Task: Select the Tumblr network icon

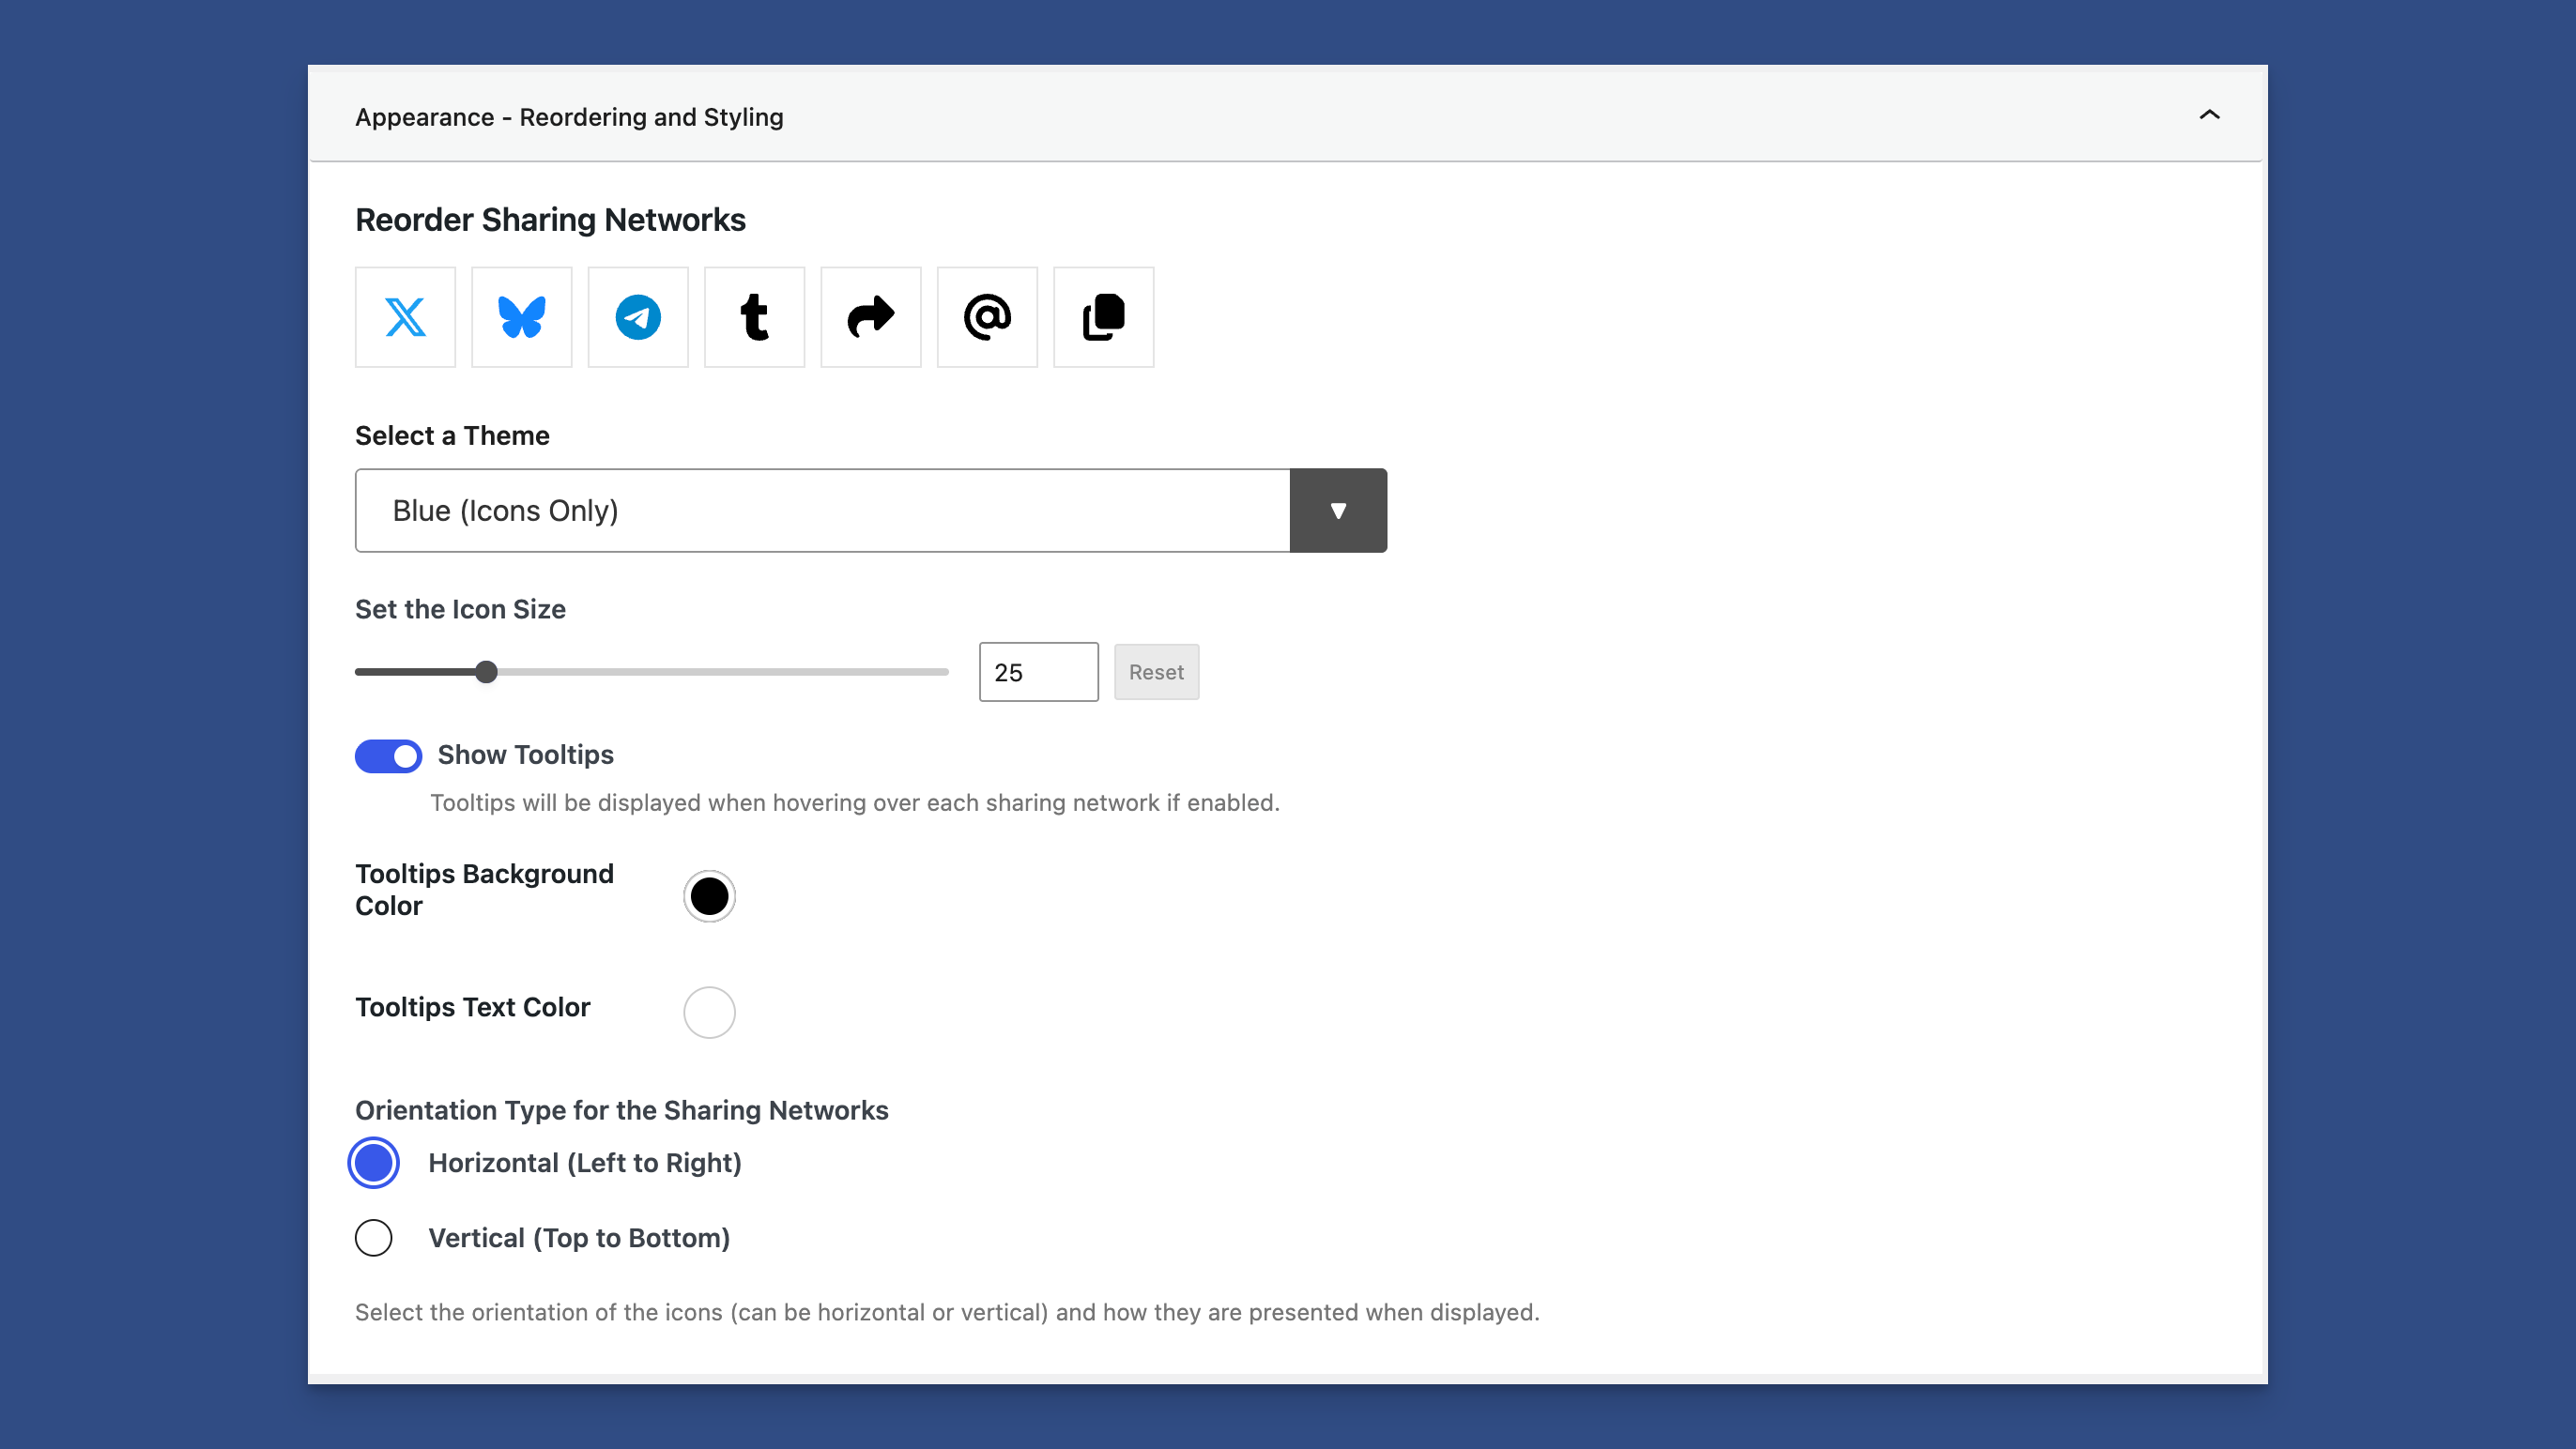Action: tap(754, 317)
